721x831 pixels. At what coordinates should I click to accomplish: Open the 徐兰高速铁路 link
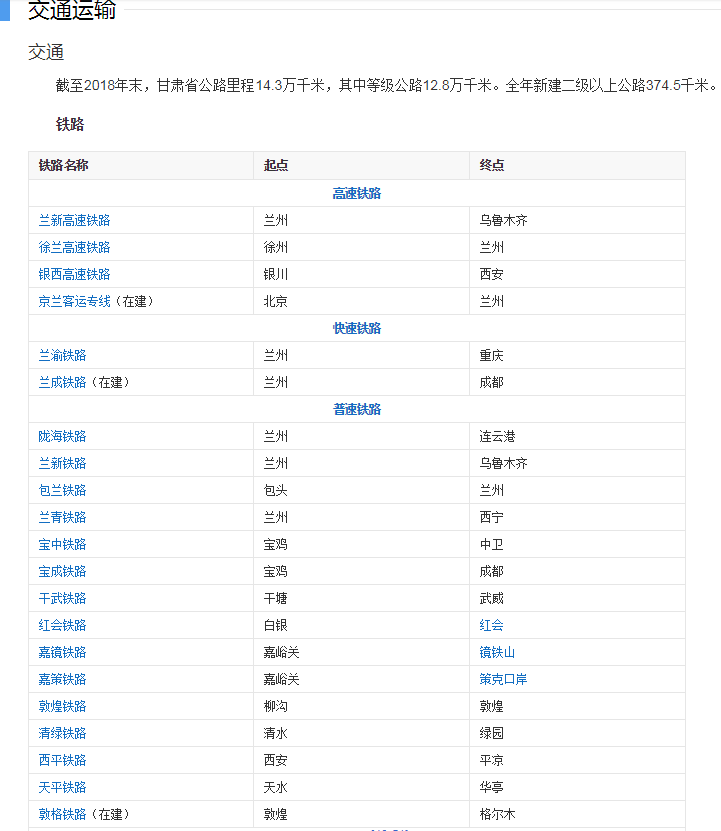[74, 247]
